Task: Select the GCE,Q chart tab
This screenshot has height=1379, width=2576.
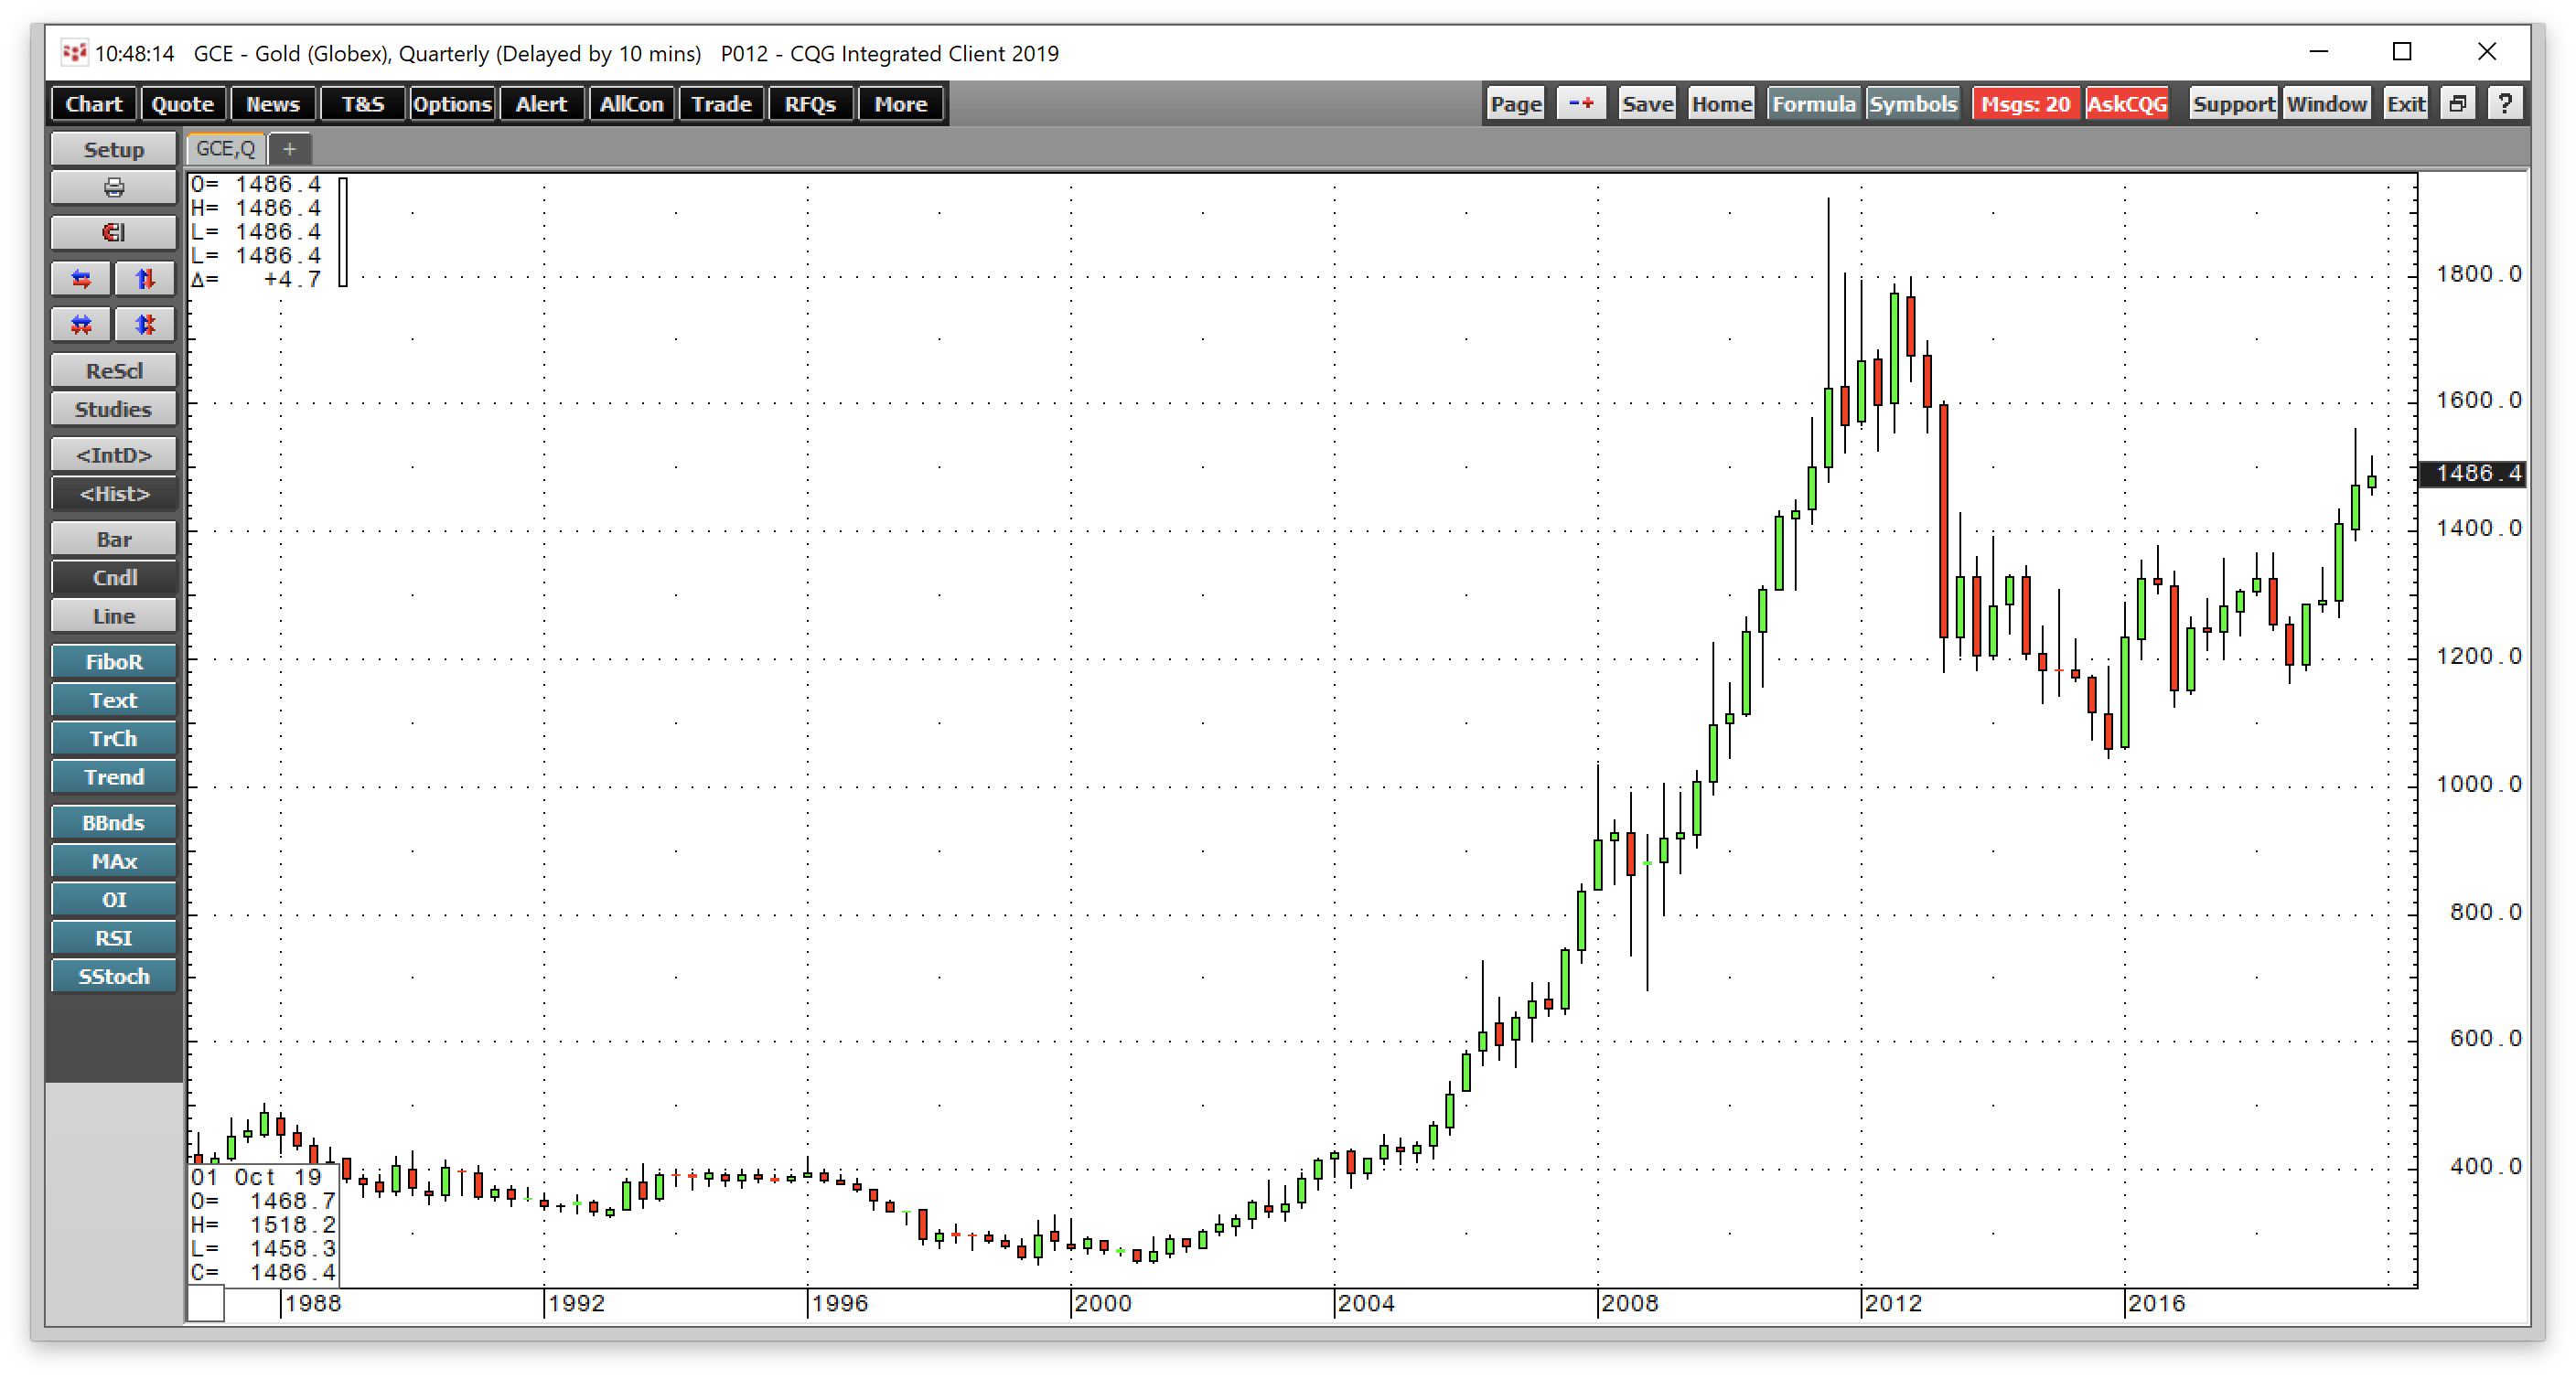Action: [x=226, y=149]
